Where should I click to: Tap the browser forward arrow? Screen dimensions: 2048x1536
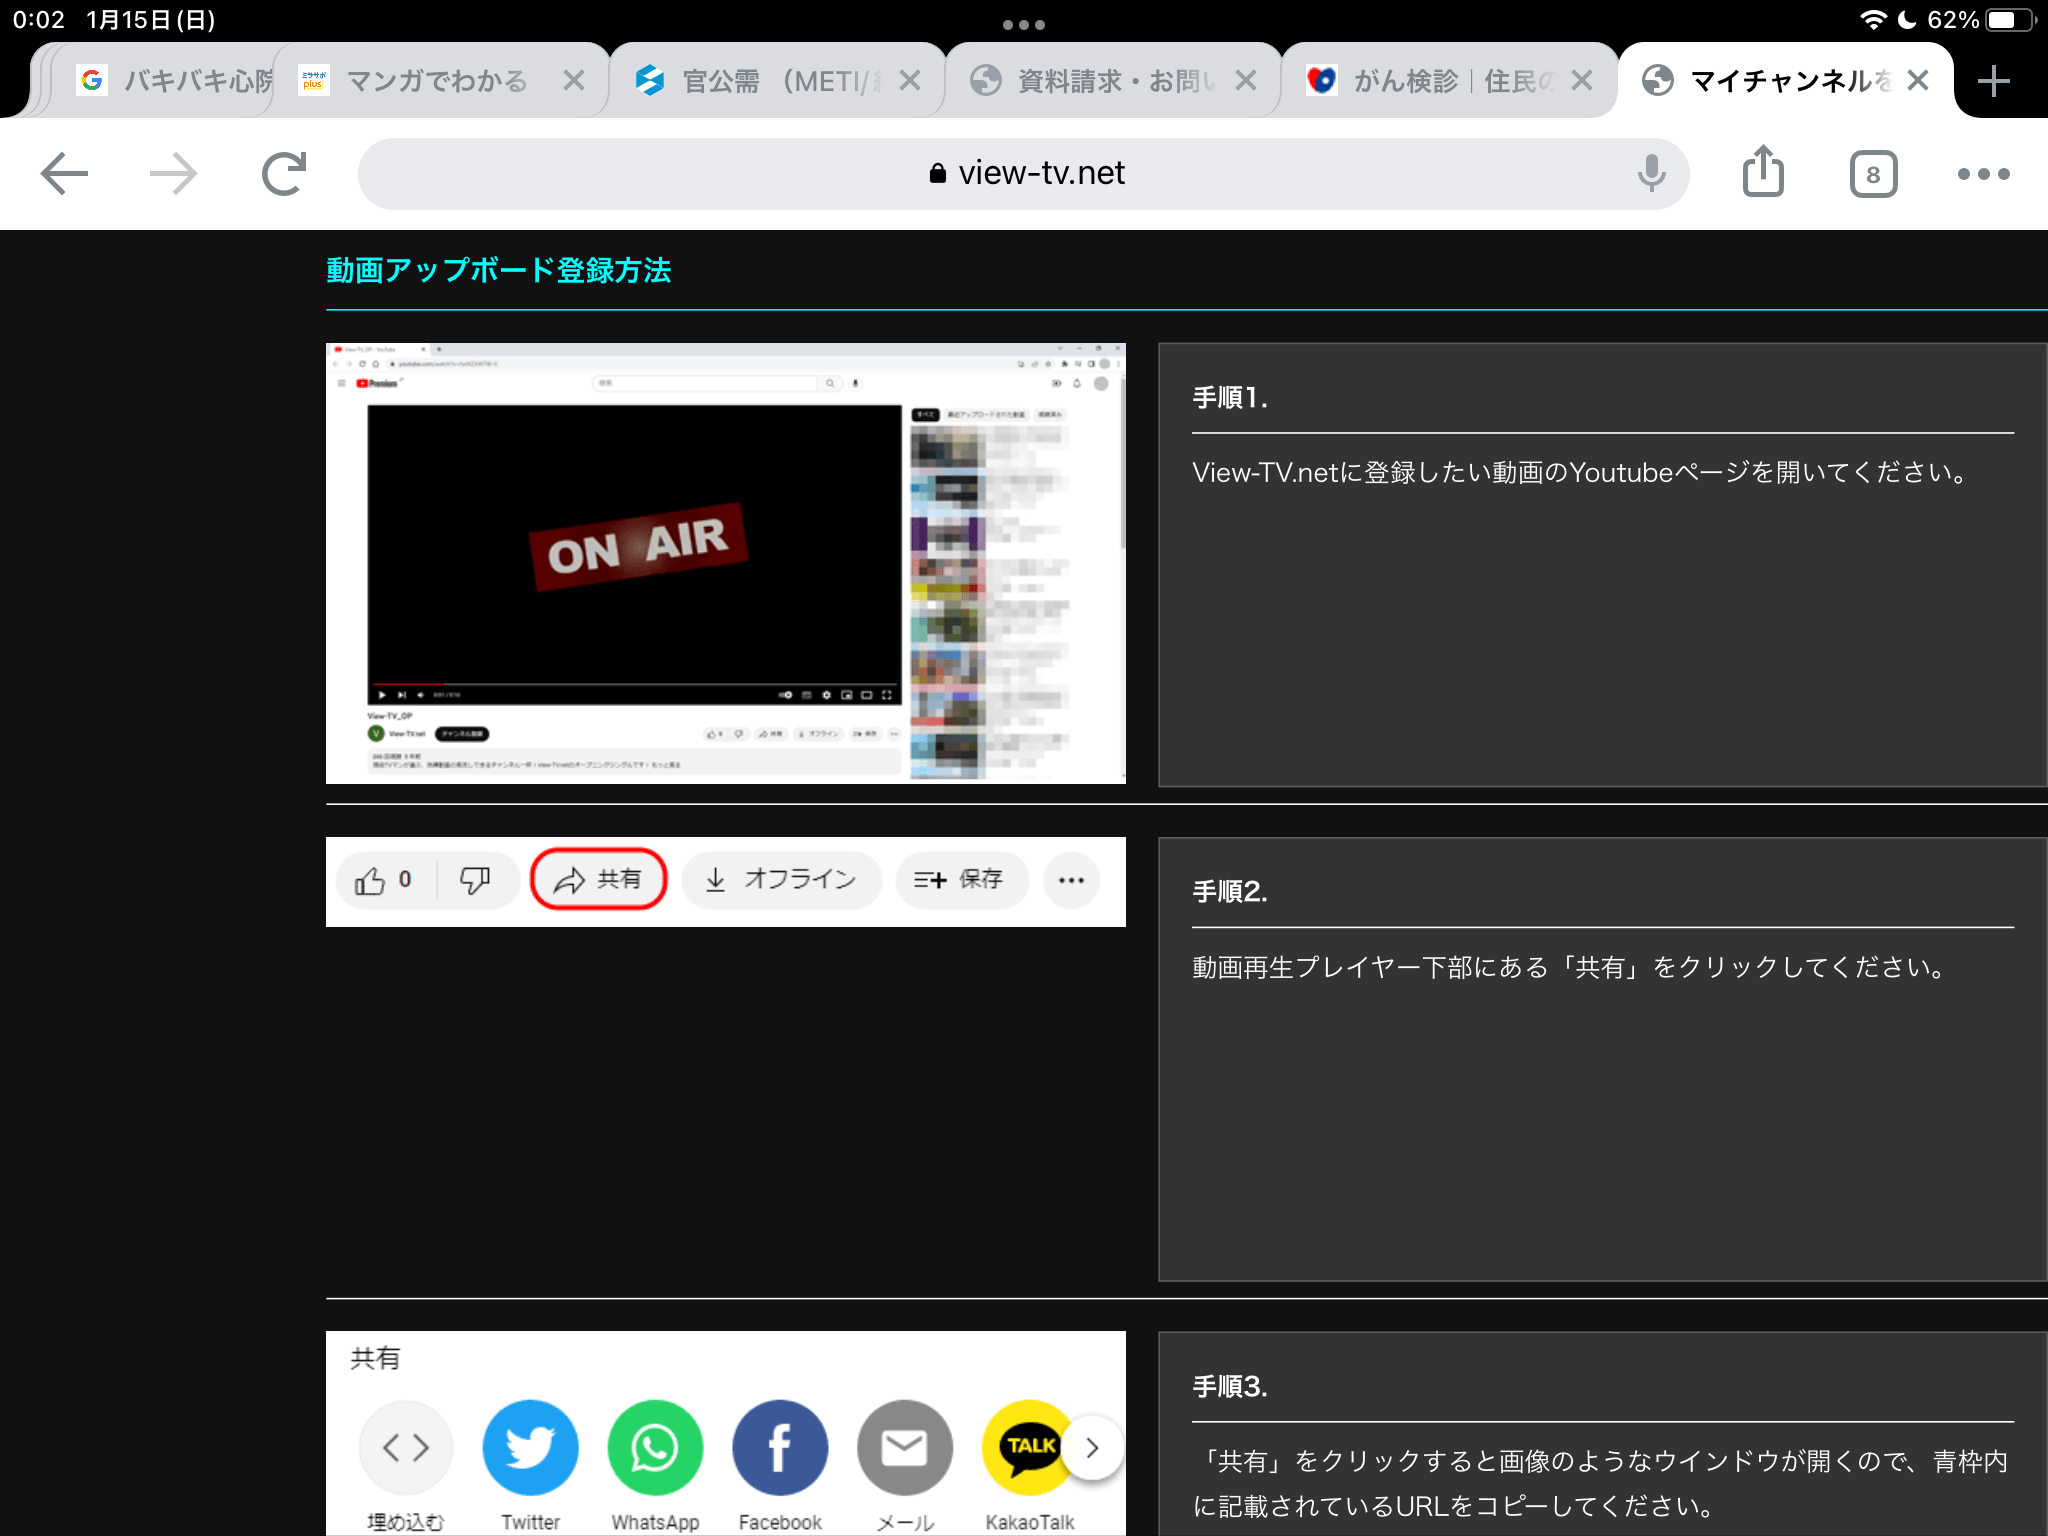(x=173, y=174)
